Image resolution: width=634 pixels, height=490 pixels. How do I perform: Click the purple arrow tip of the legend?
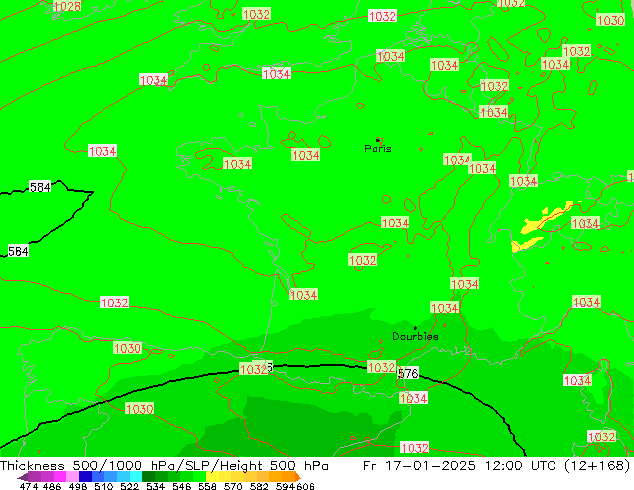point(23,477)
